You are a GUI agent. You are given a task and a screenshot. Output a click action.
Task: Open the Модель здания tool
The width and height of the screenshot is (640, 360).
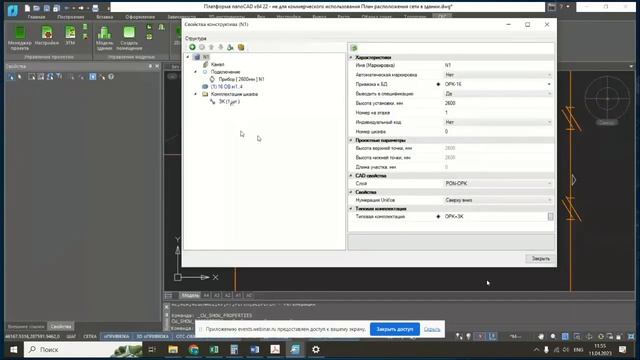tap(104, 38)
